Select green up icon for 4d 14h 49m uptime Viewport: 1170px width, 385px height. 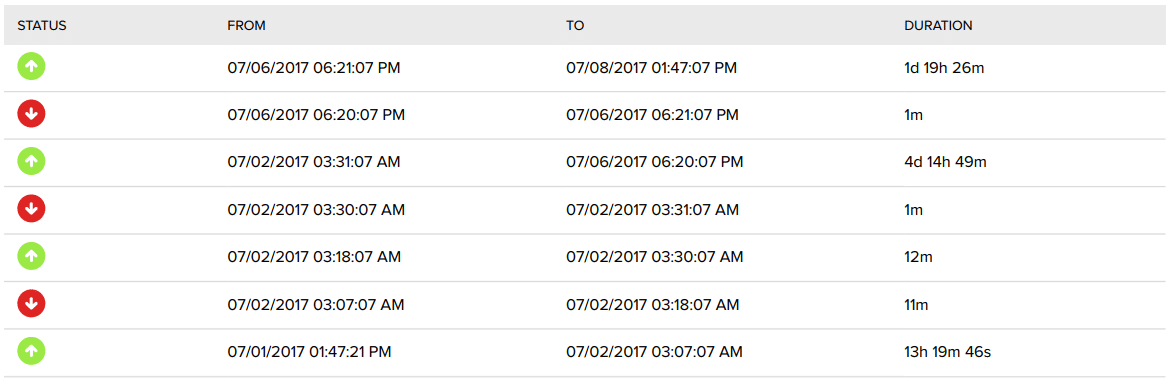pos(31,162)
